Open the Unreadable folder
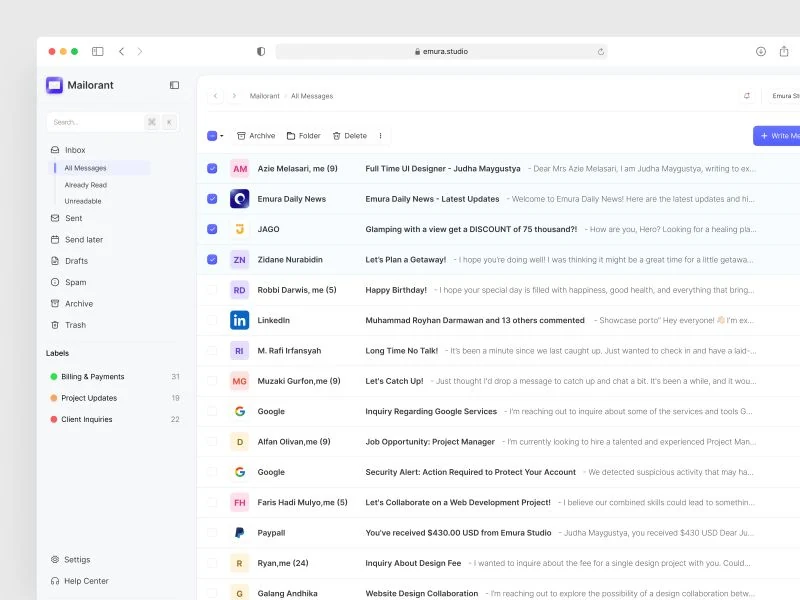The height and width of the screenshot is (600, 800). pyautogui.click(x=83, y=201)
